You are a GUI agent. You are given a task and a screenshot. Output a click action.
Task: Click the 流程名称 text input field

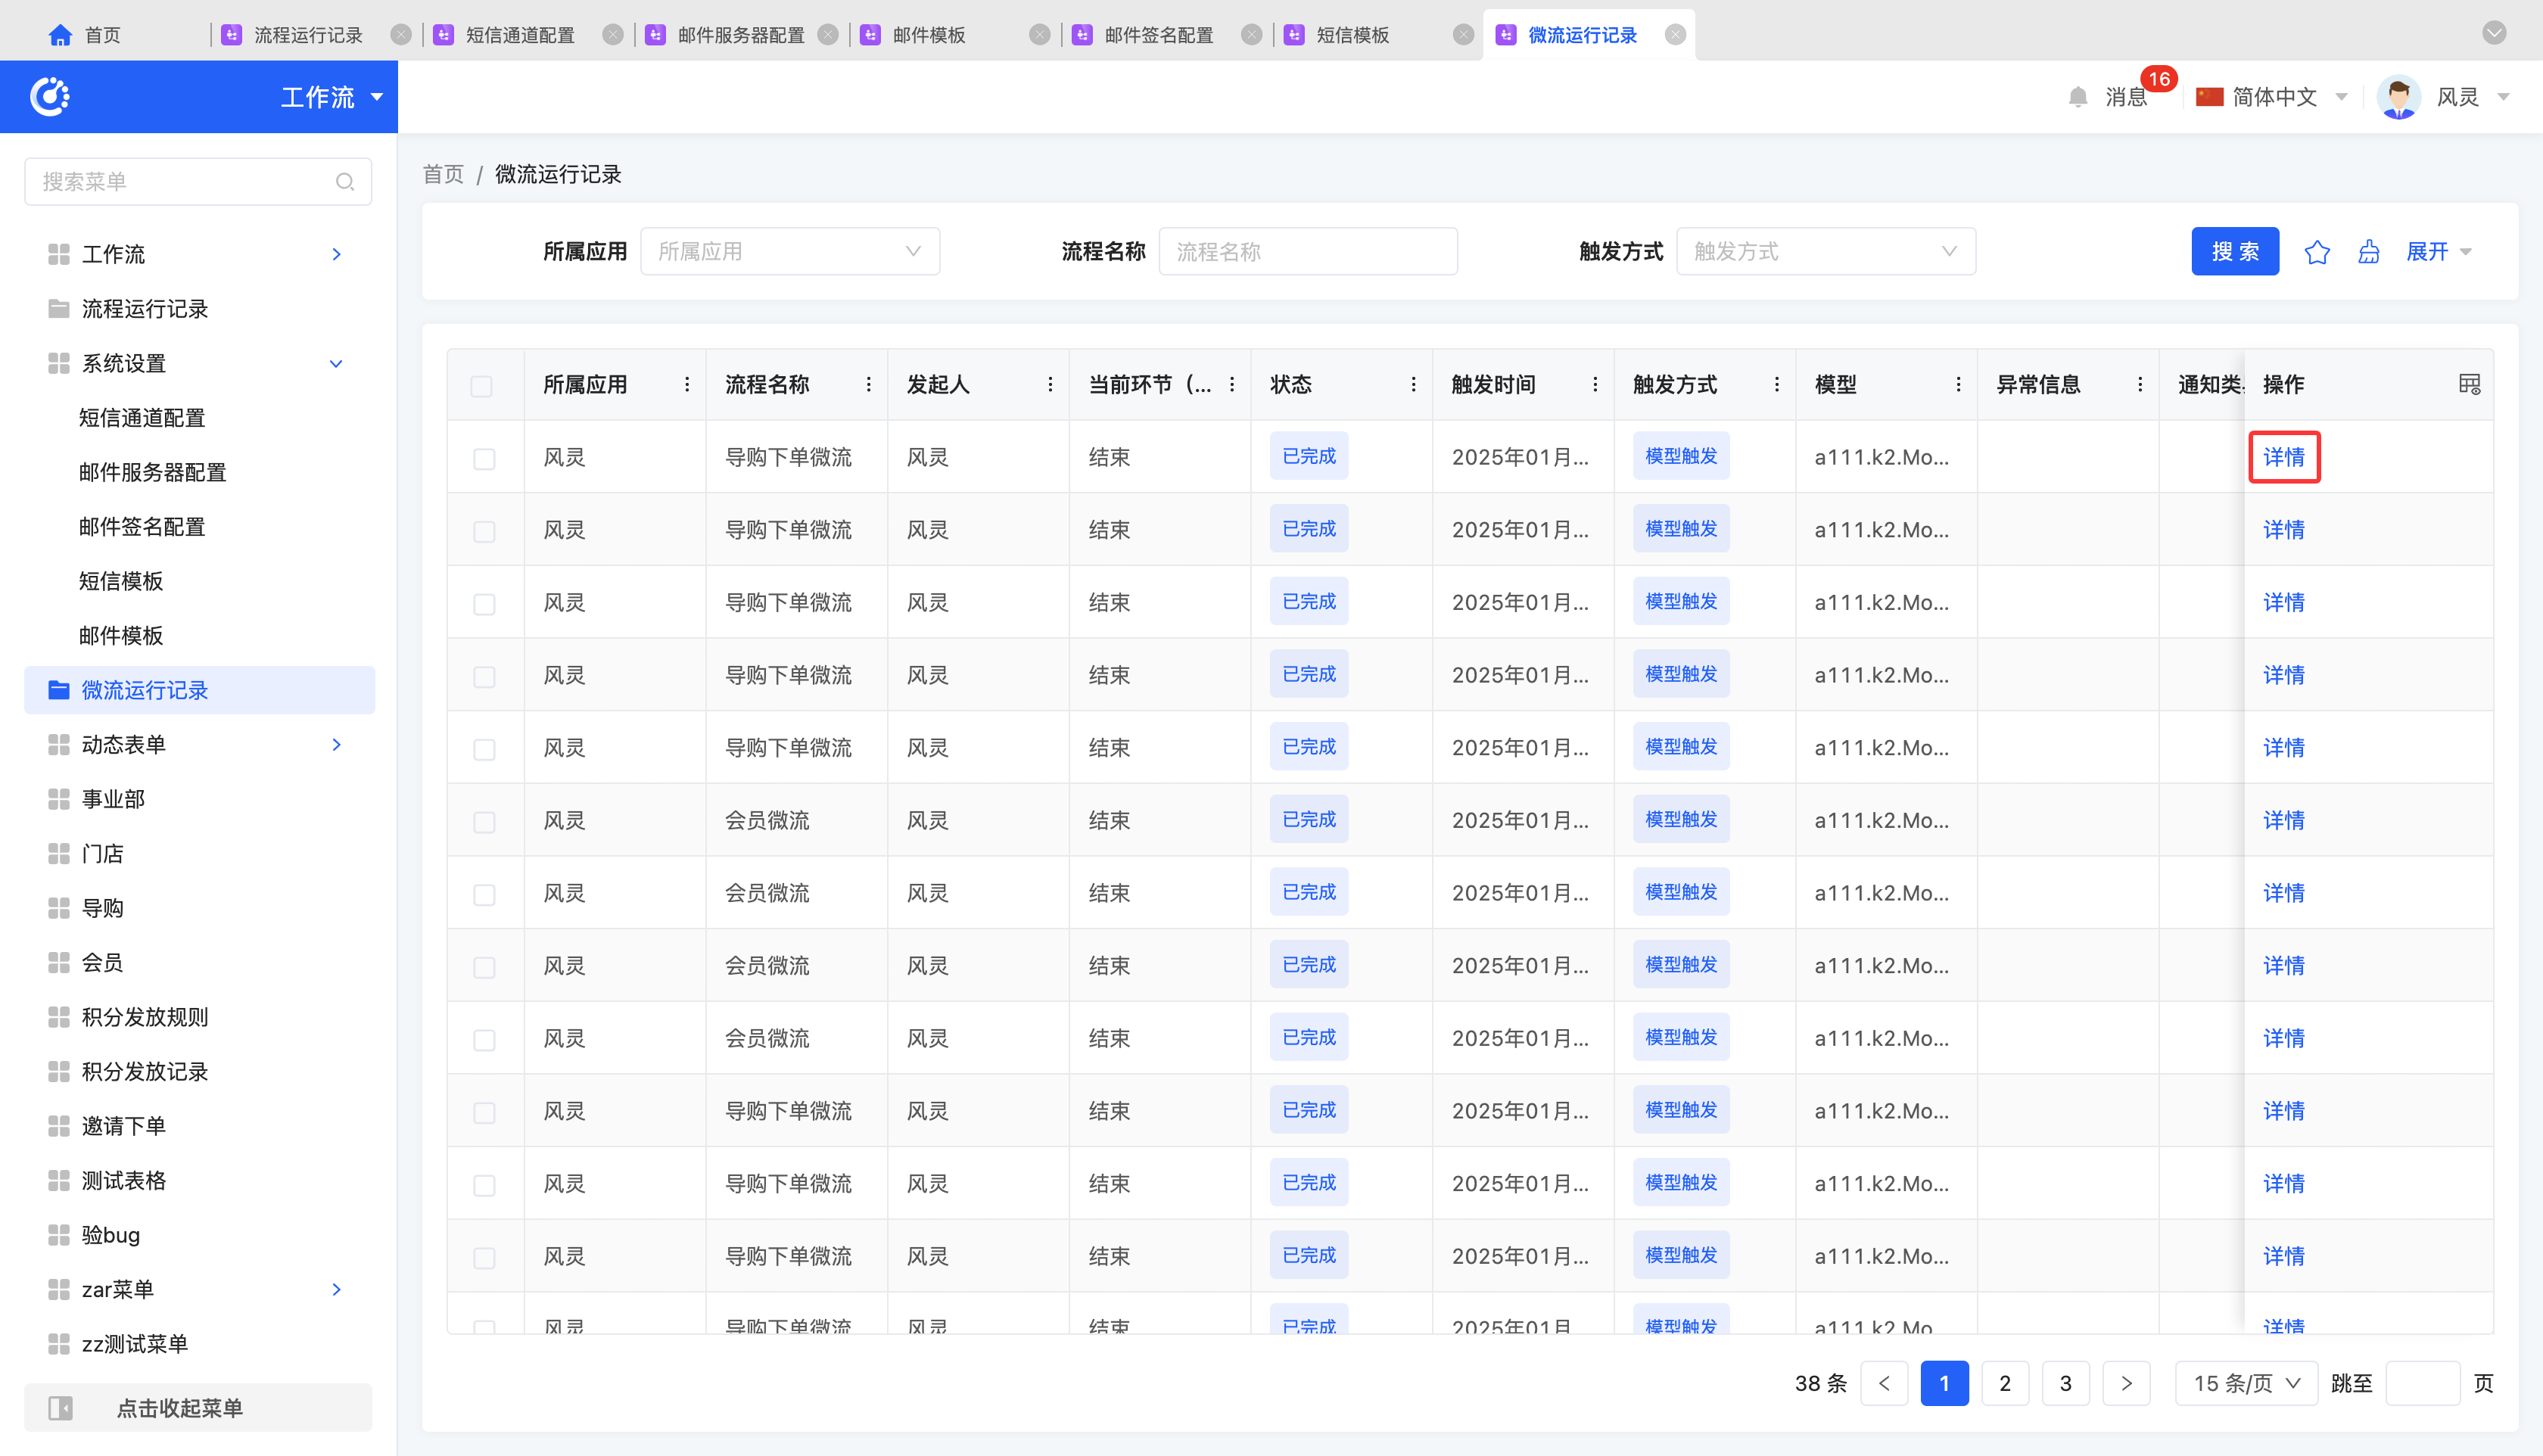coord(1307,252)
